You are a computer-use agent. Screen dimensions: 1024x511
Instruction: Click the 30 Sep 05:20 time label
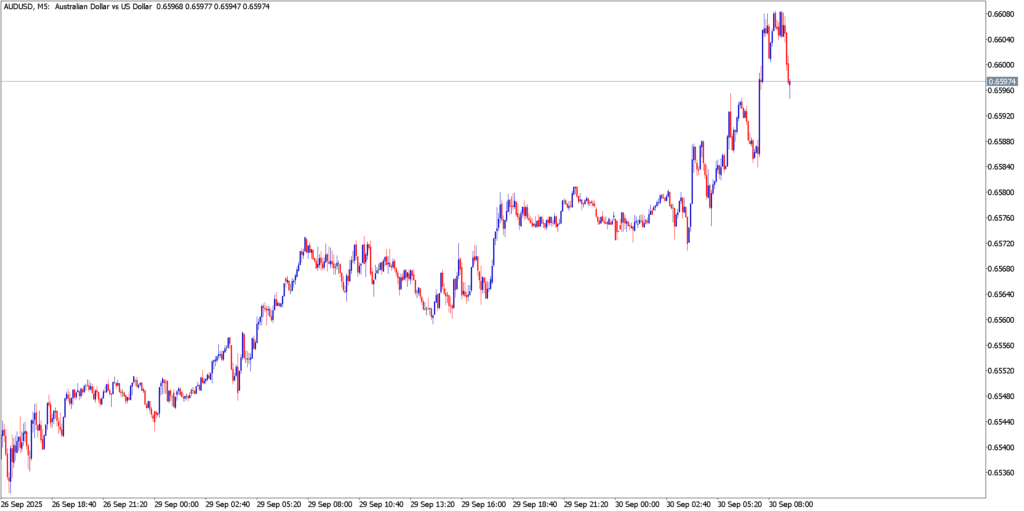(742, 504)
